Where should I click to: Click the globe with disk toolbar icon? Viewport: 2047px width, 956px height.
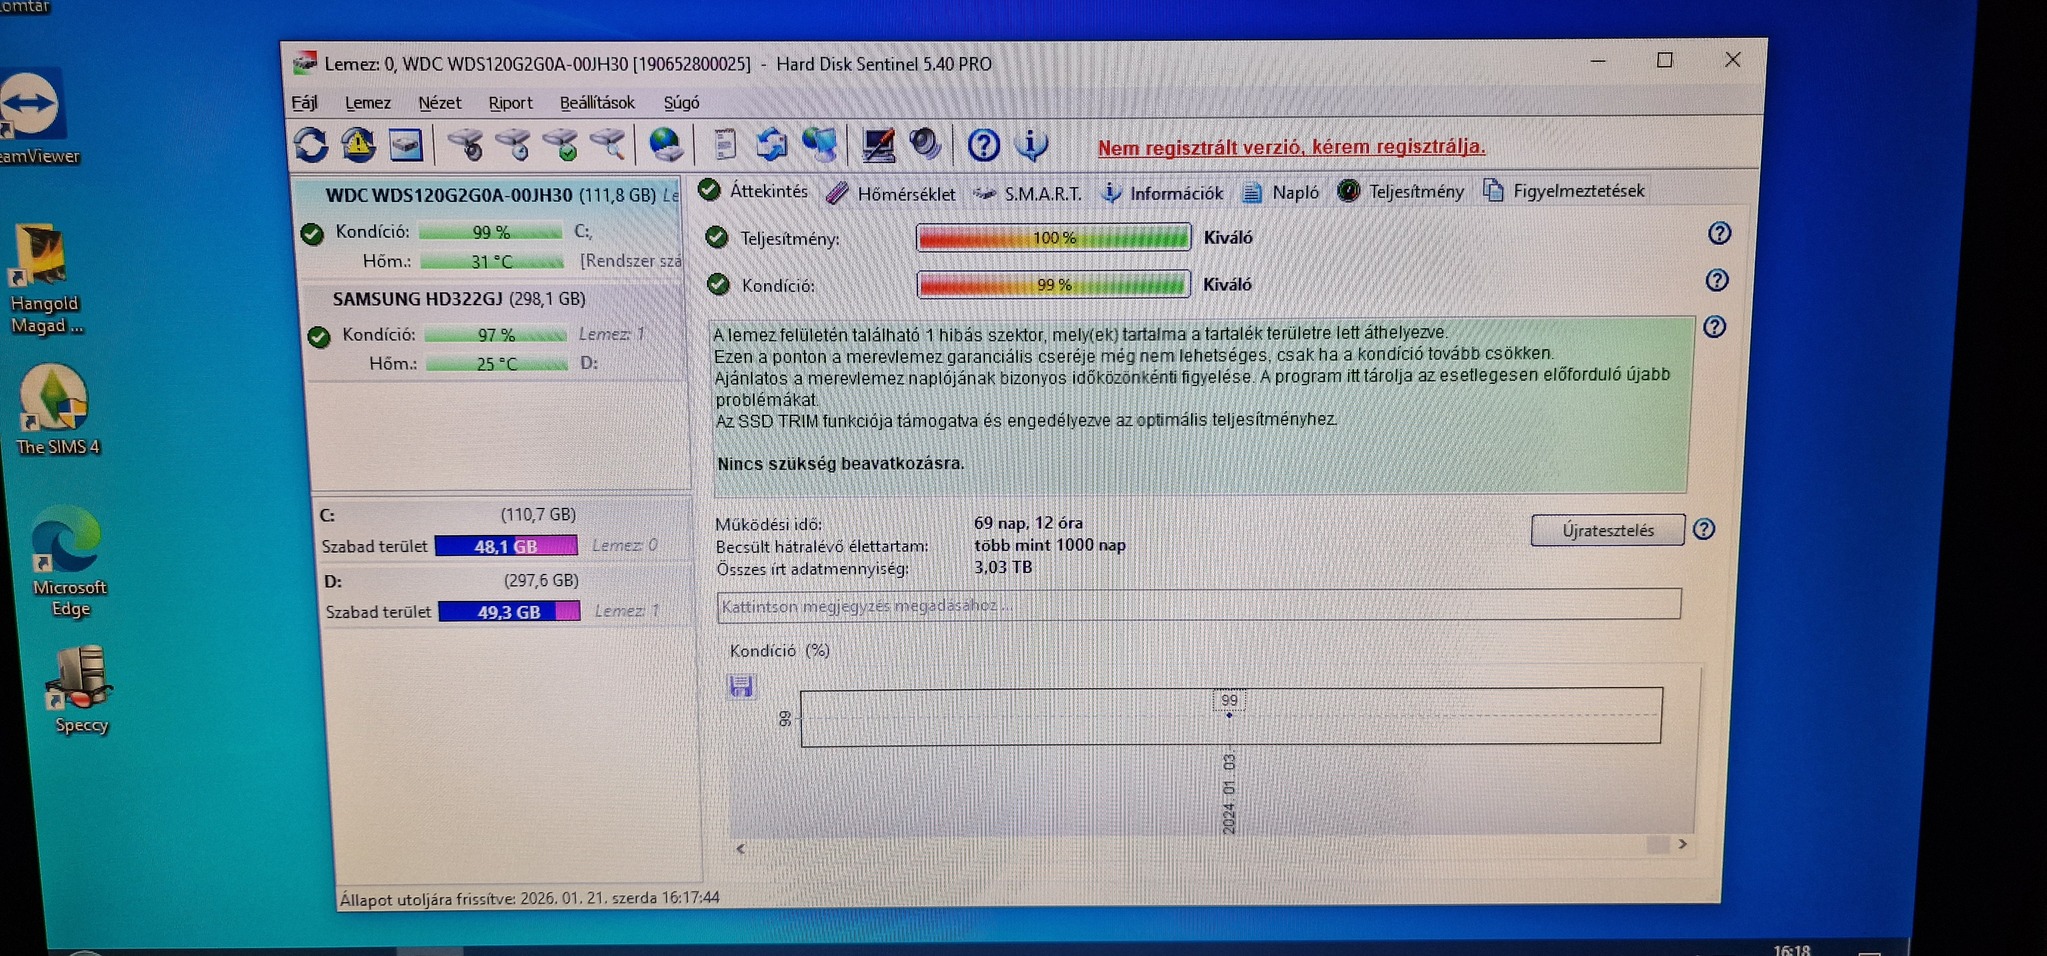pos(666,145)
